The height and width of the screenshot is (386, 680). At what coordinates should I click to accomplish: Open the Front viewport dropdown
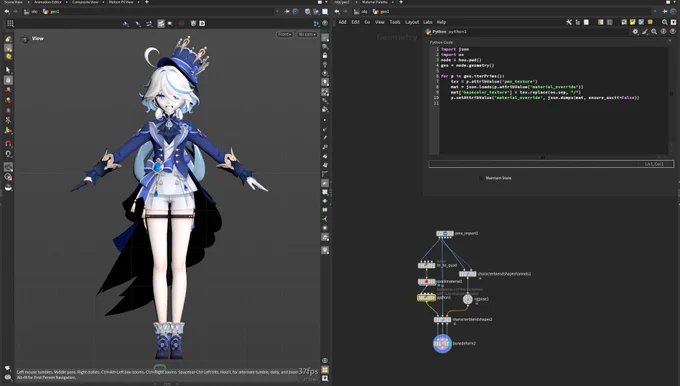285,34
